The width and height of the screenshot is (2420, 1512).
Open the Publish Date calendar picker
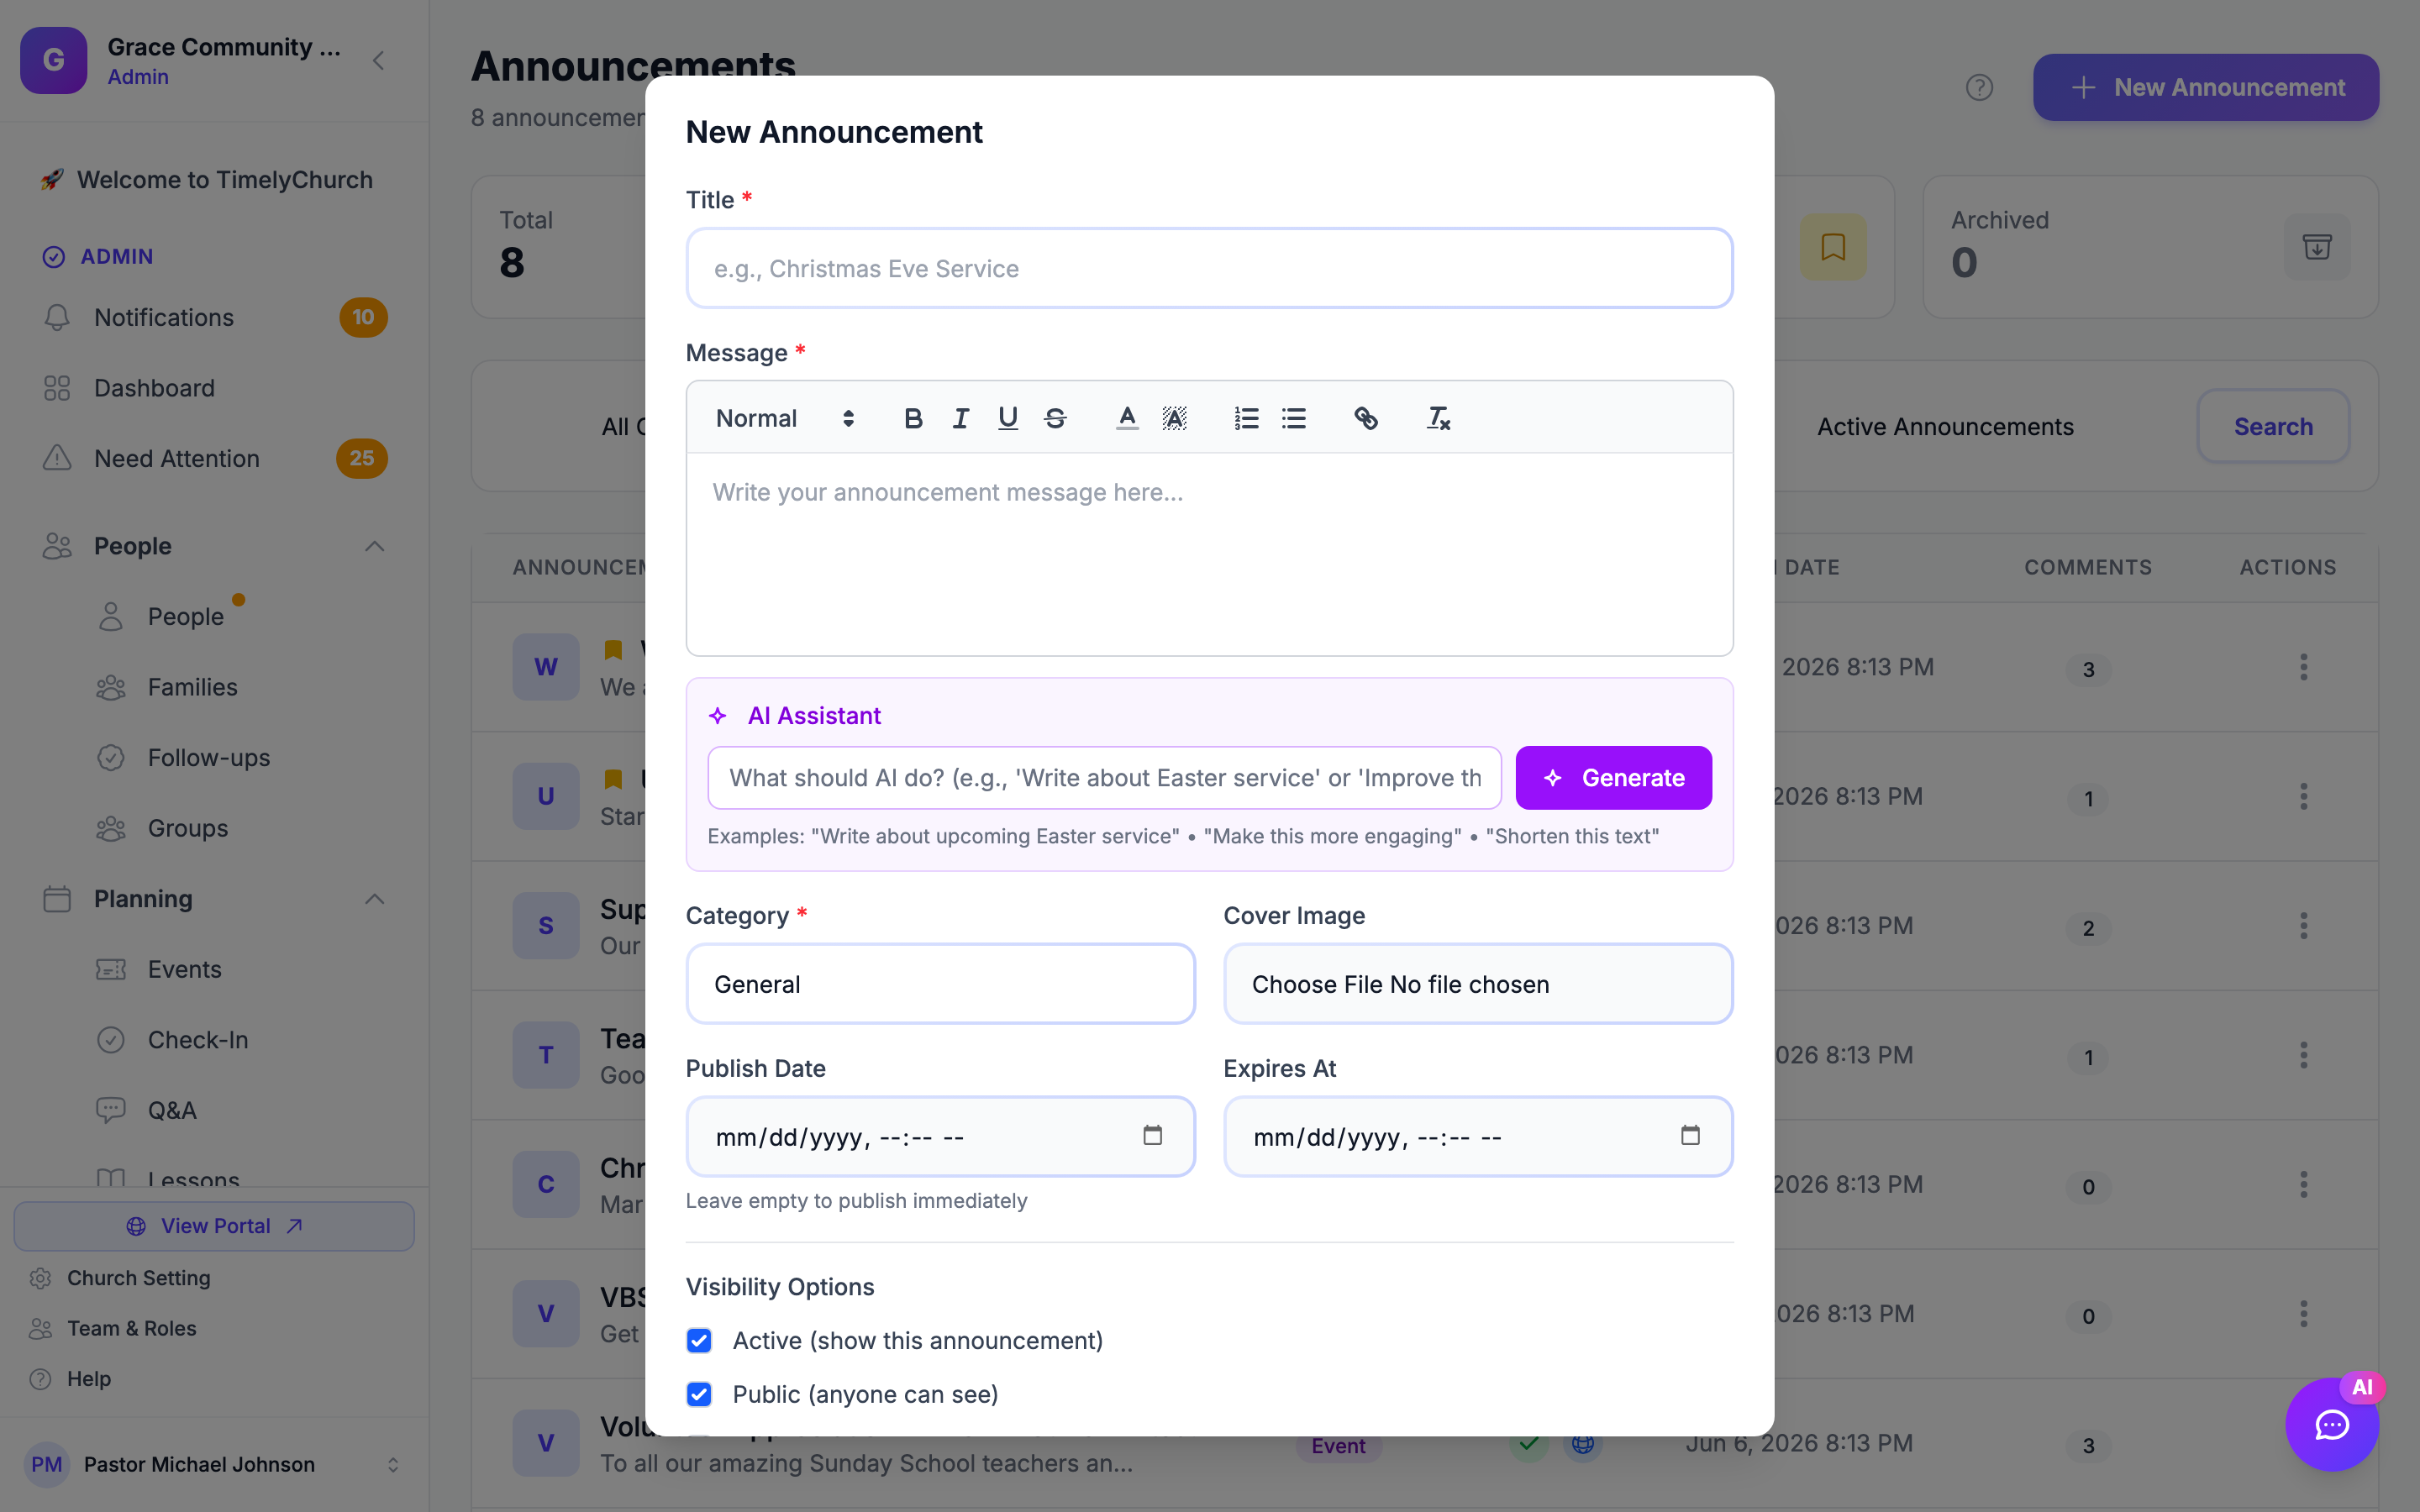1152,1135
